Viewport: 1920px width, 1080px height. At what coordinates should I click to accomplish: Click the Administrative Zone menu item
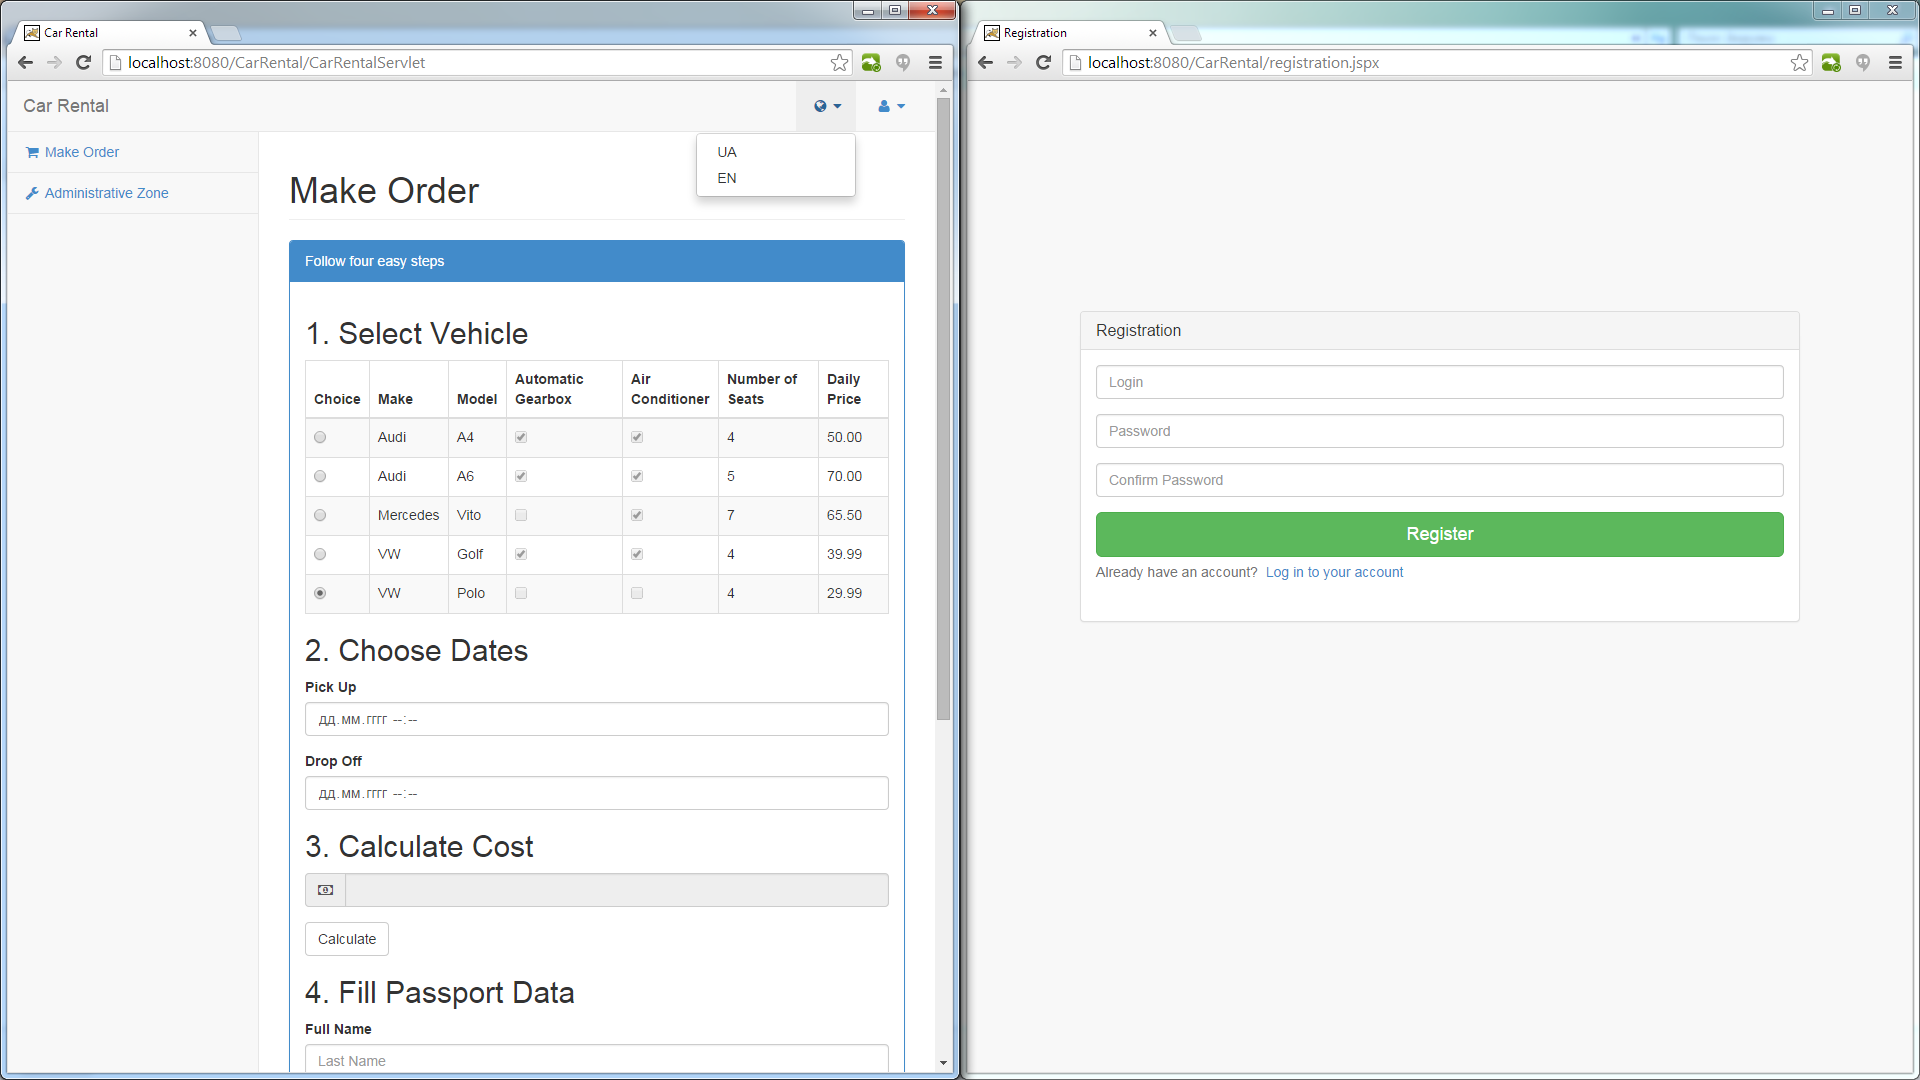tap(107, 193)
